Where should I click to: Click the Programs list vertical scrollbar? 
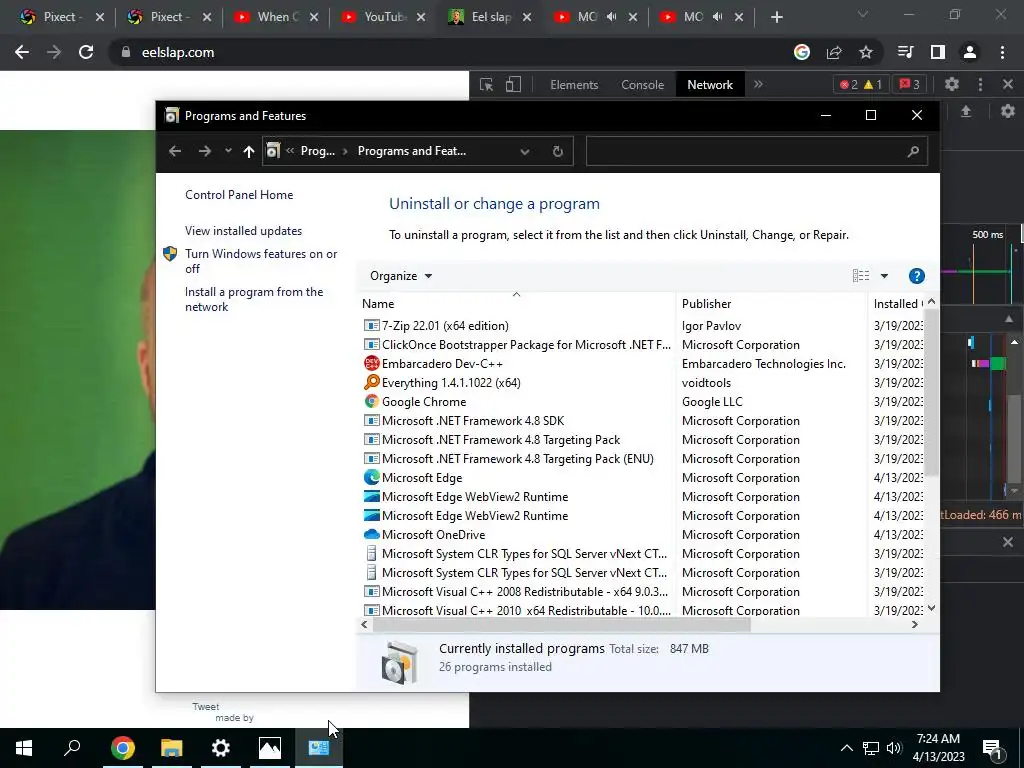[x=931, y=392]
